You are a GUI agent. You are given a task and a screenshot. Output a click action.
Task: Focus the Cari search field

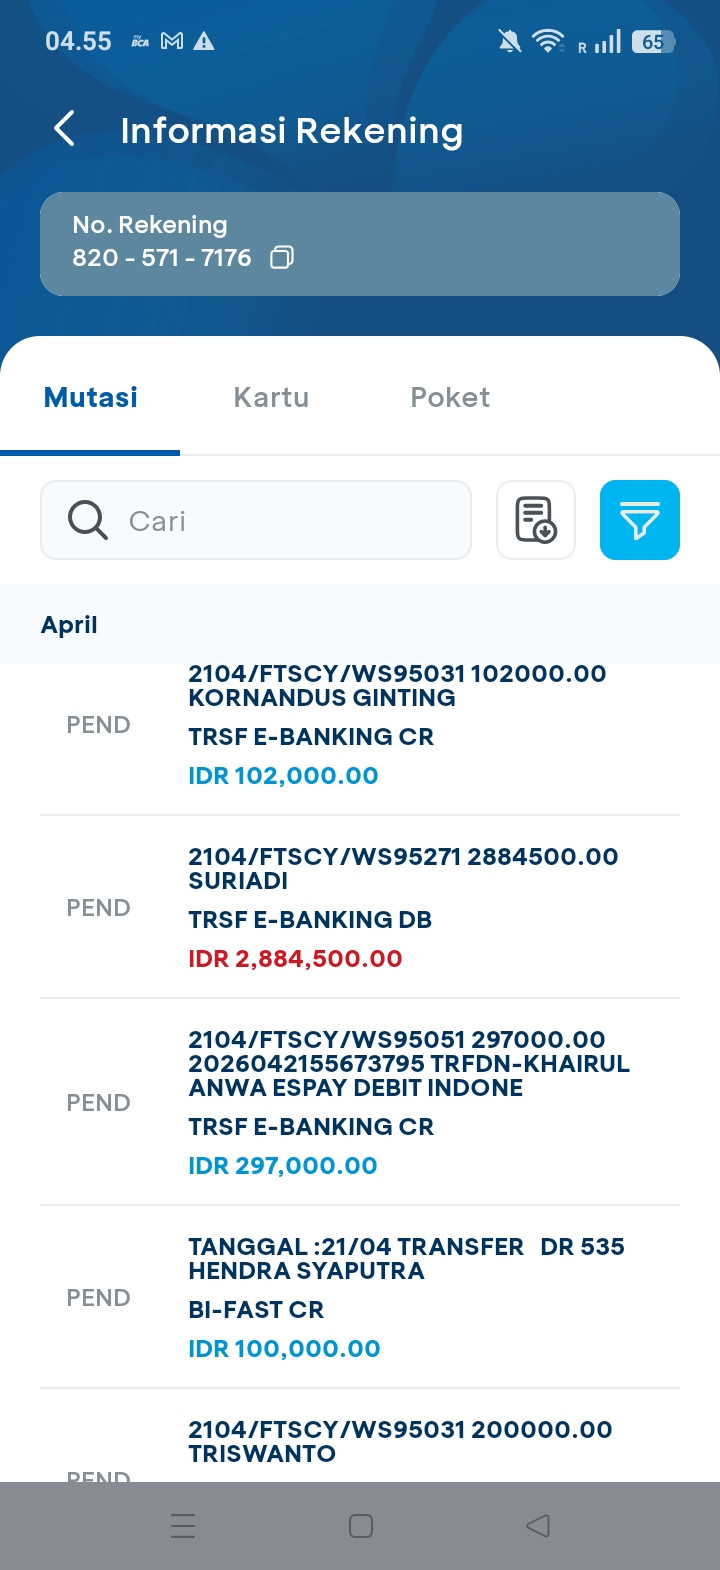click(x=290, y=520)
